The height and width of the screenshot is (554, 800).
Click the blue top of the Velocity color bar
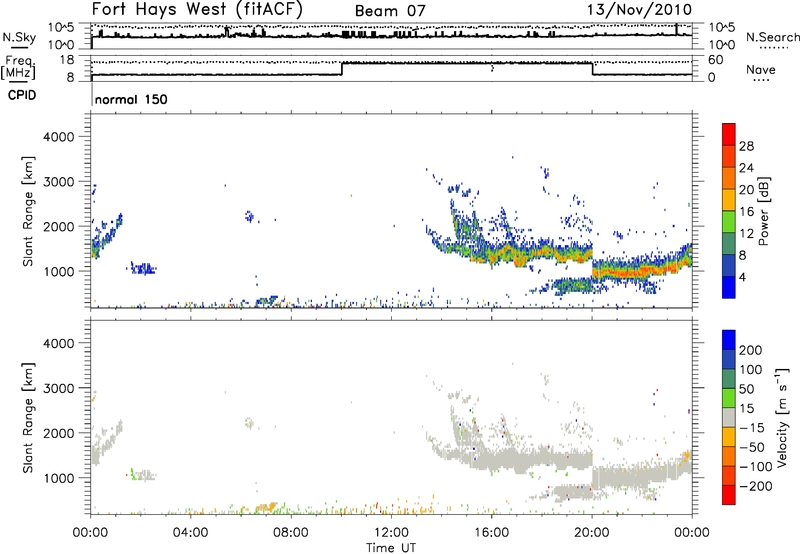point(729,340)
